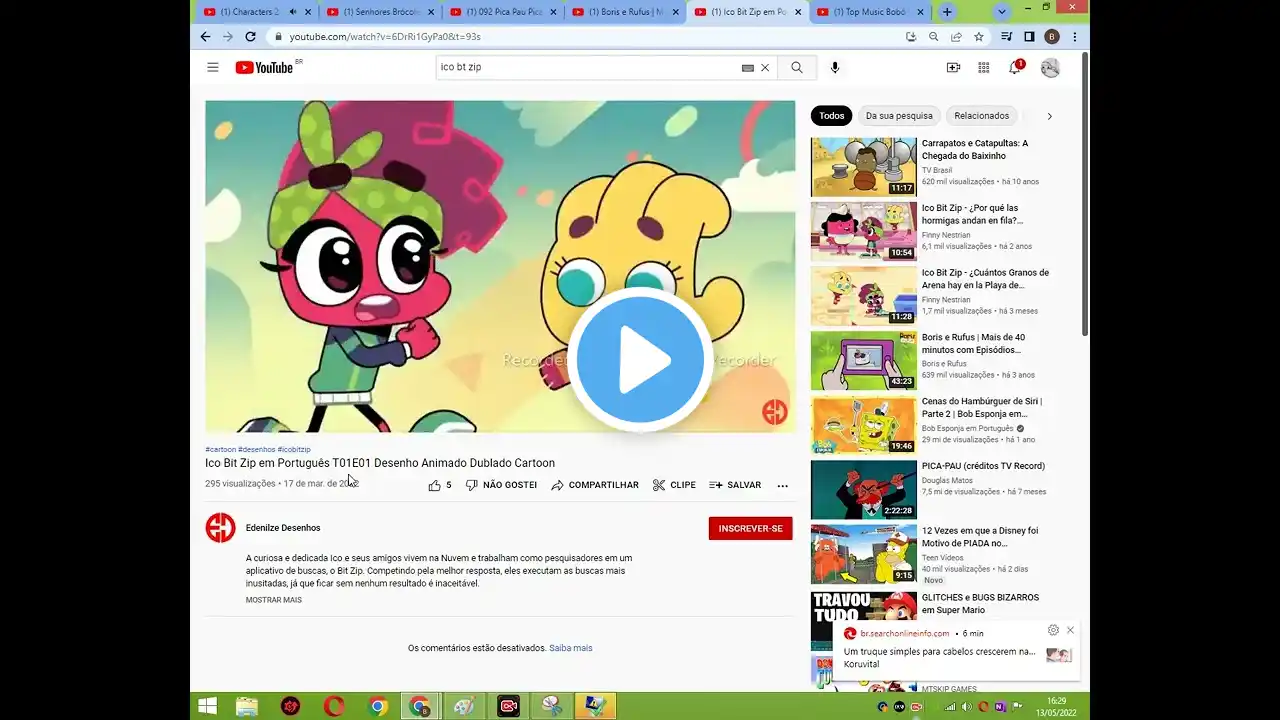The width and height of the screenshot is (1280, 720).
Task: Open the notifications bell
Action: 1015,67
